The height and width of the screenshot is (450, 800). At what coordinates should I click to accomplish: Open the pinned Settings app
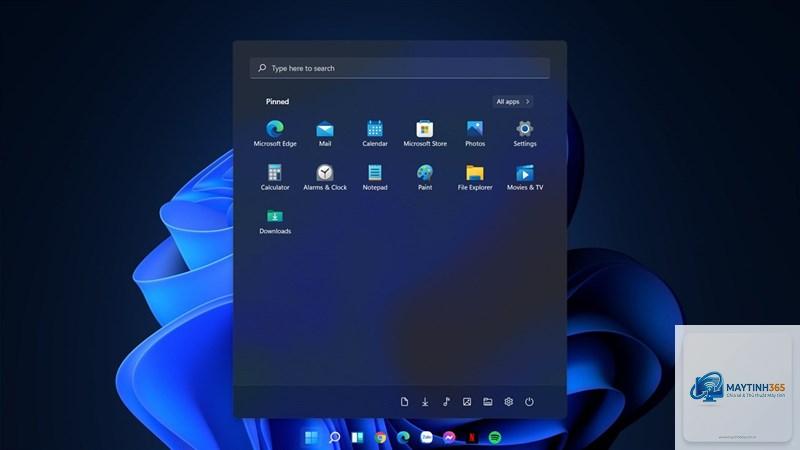click(525, 133)
